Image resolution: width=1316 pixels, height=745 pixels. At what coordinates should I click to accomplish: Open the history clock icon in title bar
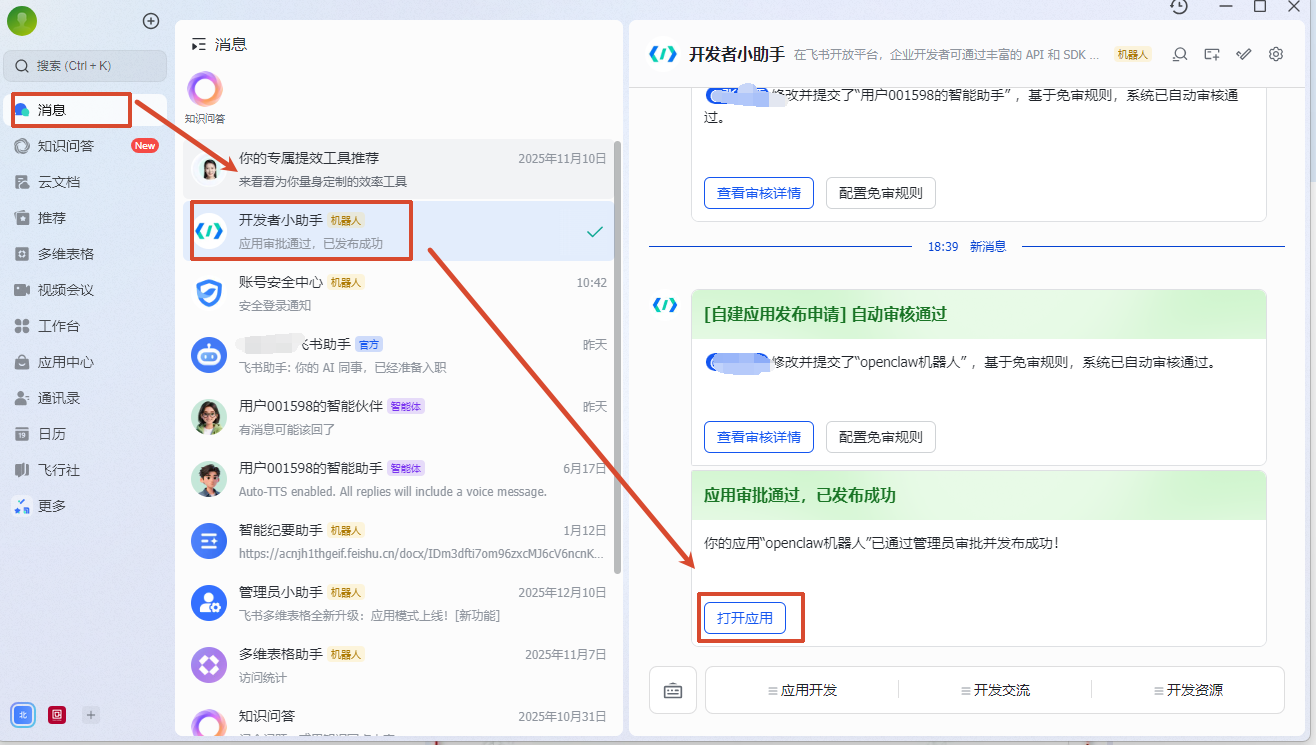click(1179, 7)
